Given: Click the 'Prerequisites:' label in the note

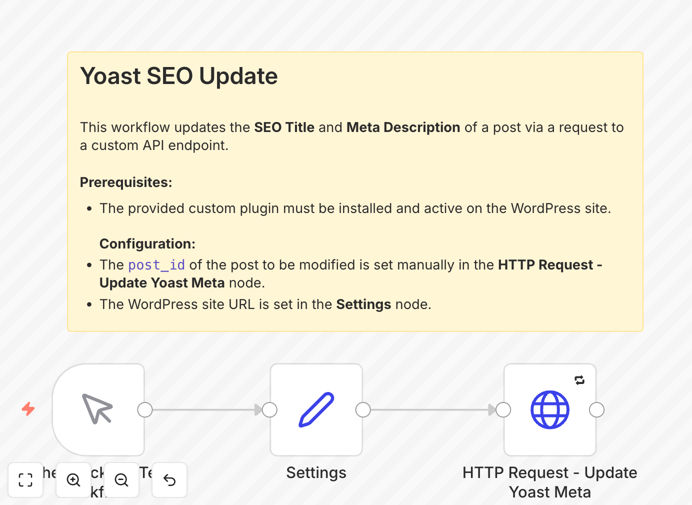Looking at the screenshot, I should click(126, 182).
